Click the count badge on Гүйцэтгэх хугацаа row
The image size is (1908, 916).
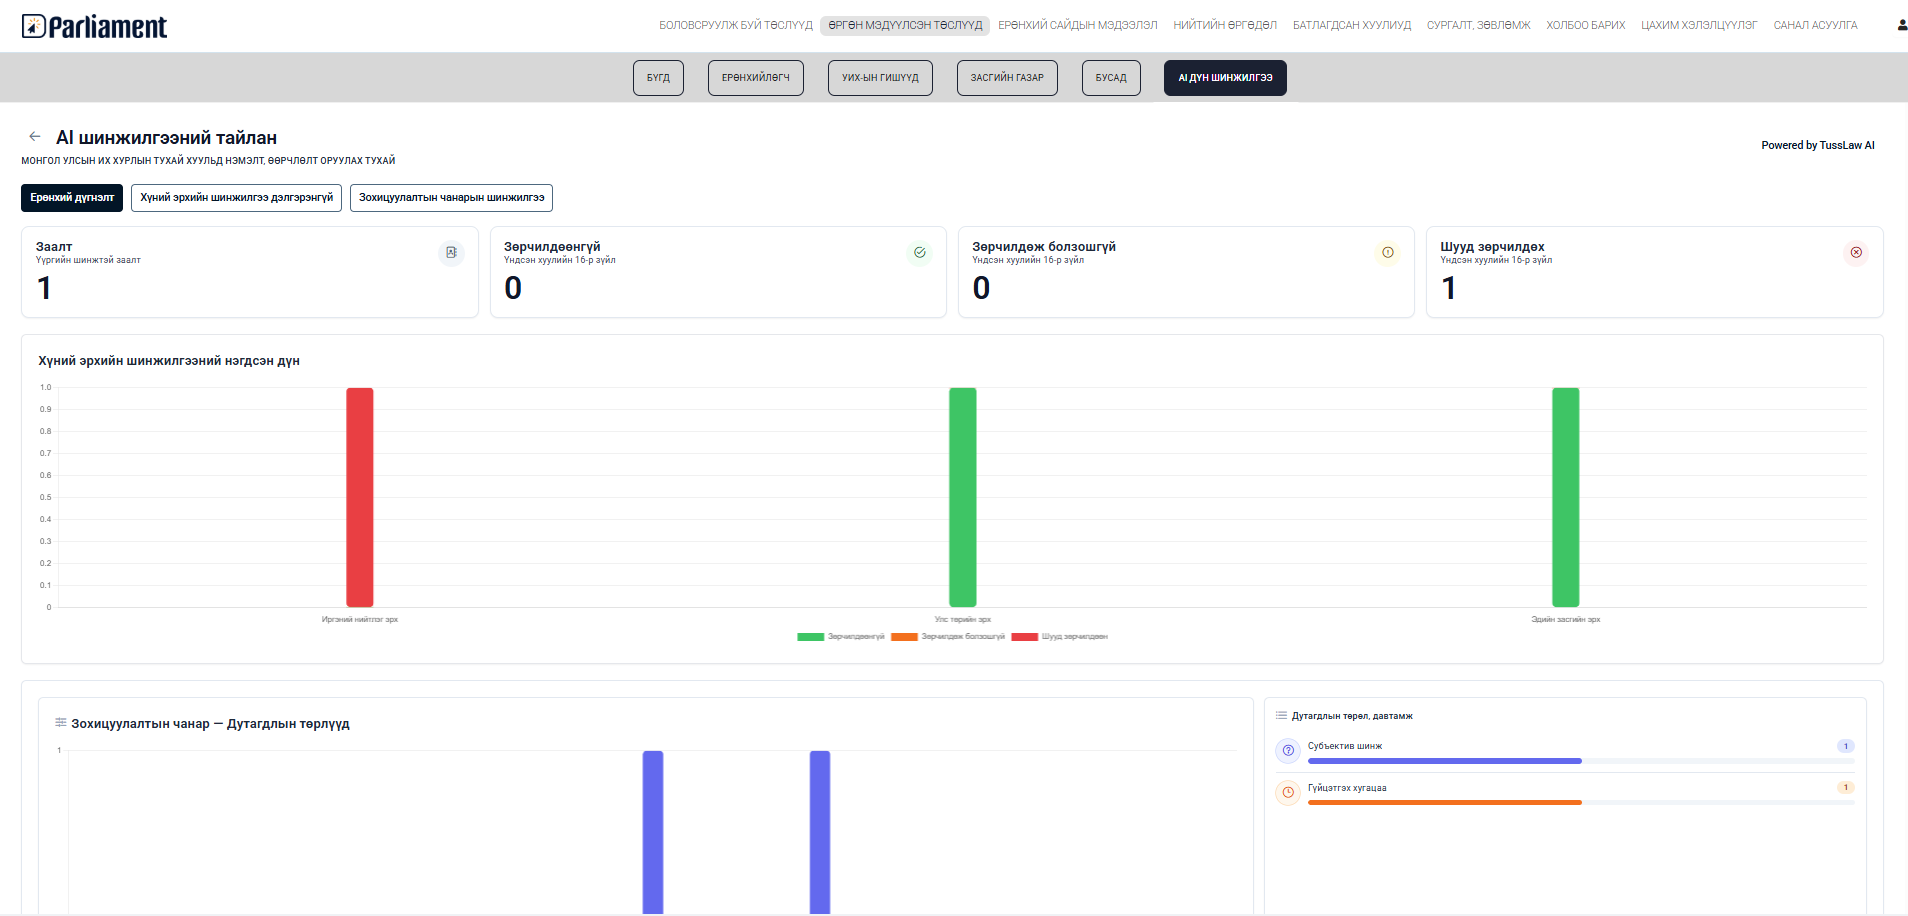coord(1846,787)
